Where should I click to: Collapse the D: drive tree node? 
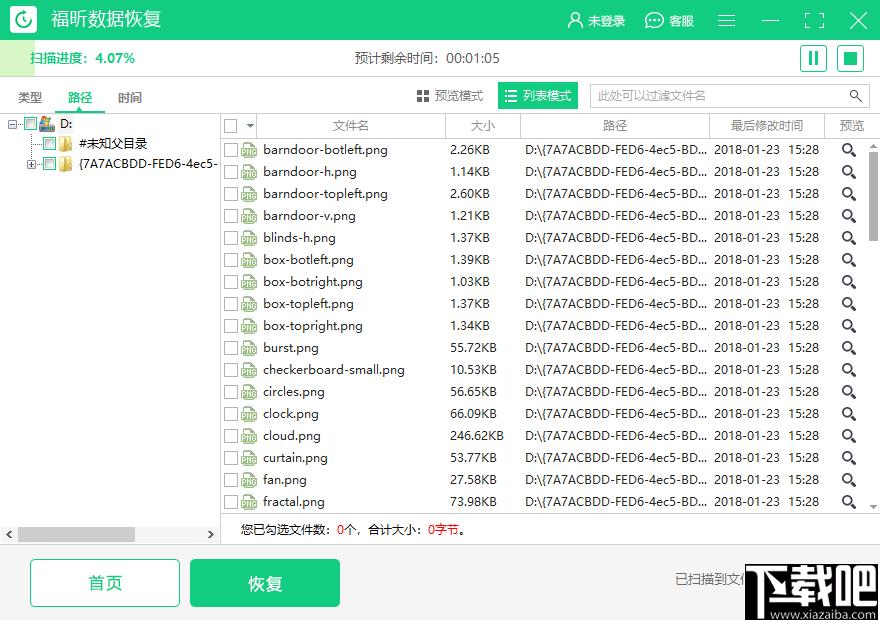tap(12, 124)
